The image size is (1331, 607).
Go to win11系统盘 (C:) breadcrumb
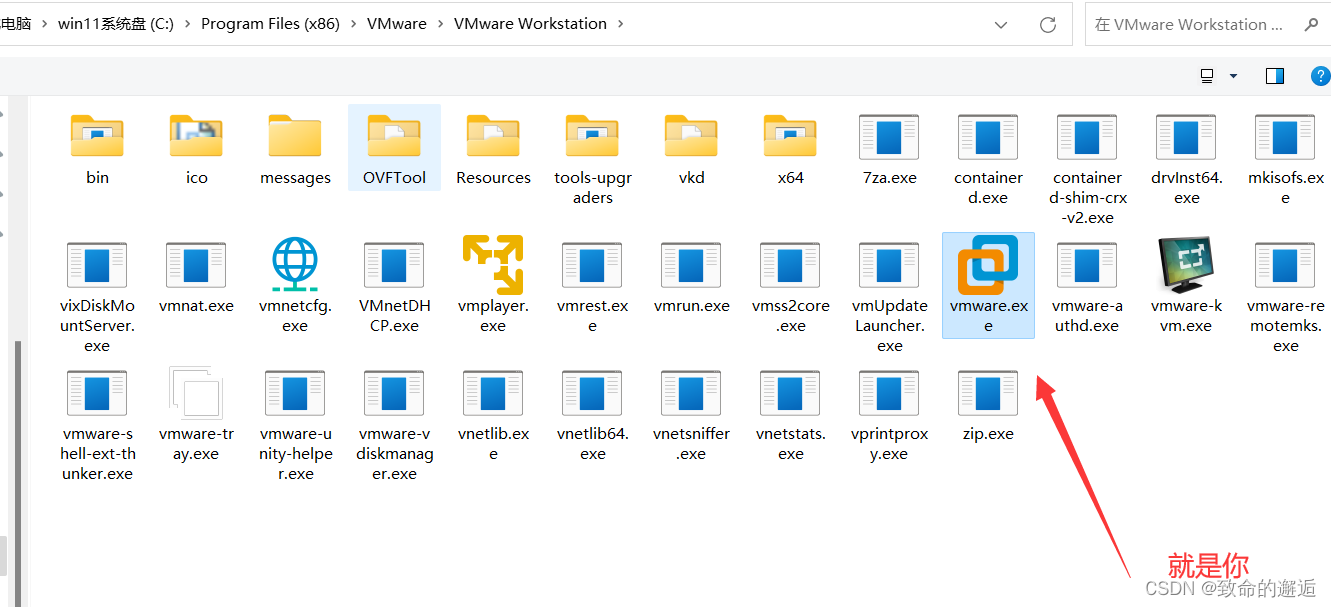click(116, 24)
